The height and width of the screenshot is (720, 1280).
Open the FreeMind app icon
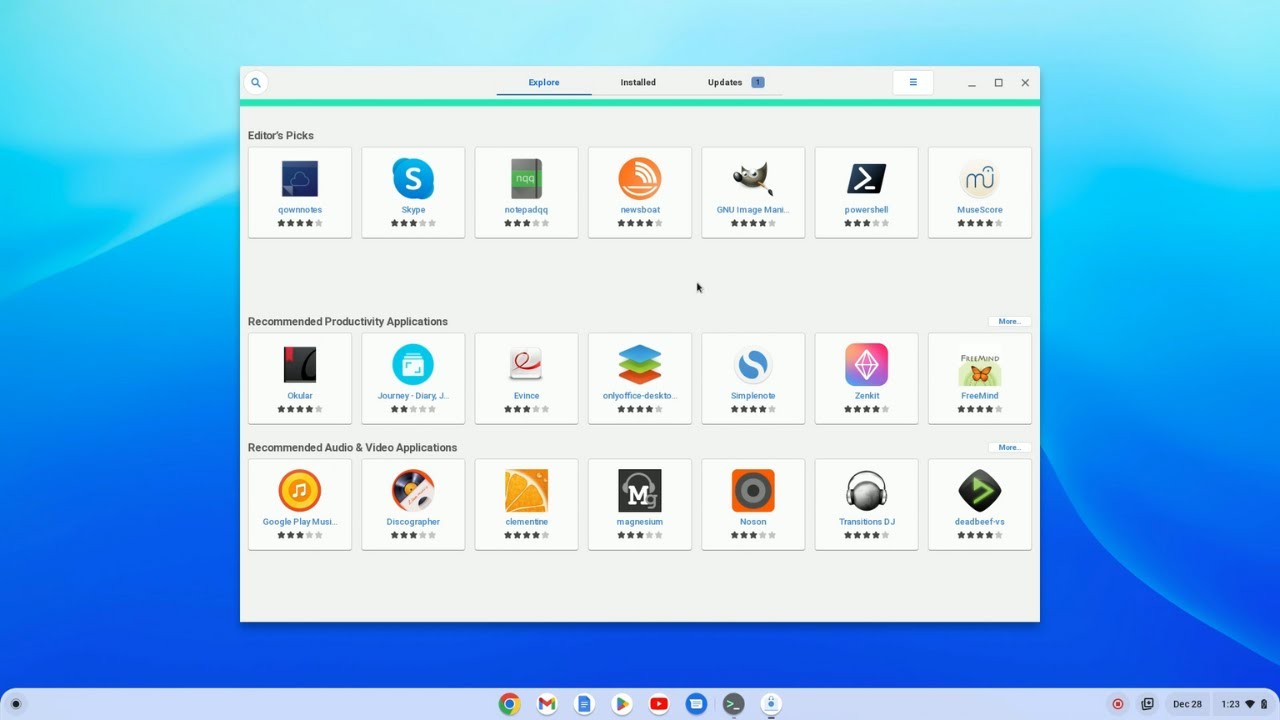[x=980, y=368]
